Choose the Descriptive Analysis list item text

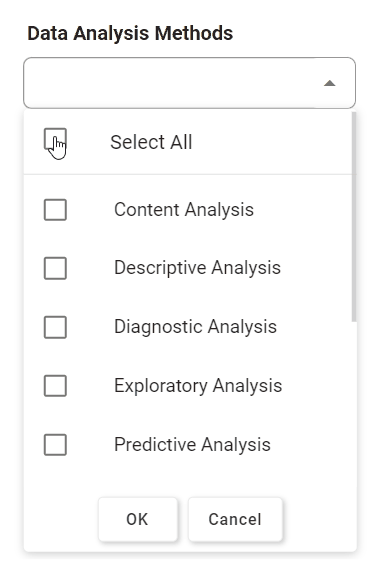pos(197,268)
